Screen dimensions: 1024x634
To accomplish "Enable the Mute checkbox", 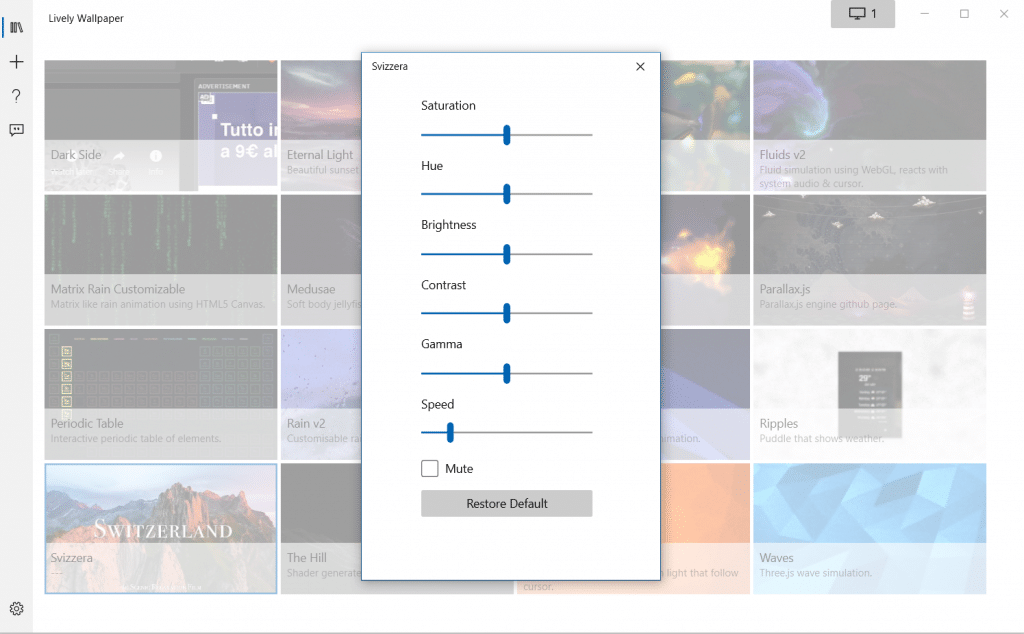I will point(430,468).
